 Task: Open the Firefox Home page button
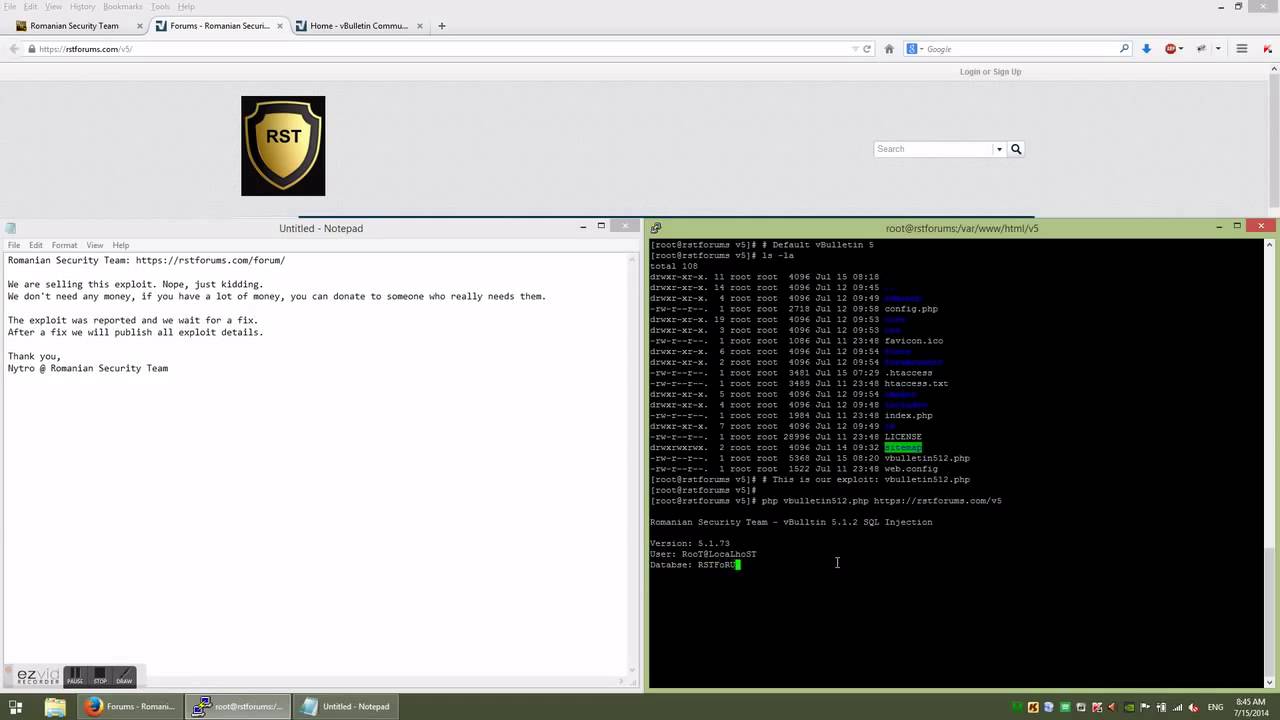[x=889, y=48]
